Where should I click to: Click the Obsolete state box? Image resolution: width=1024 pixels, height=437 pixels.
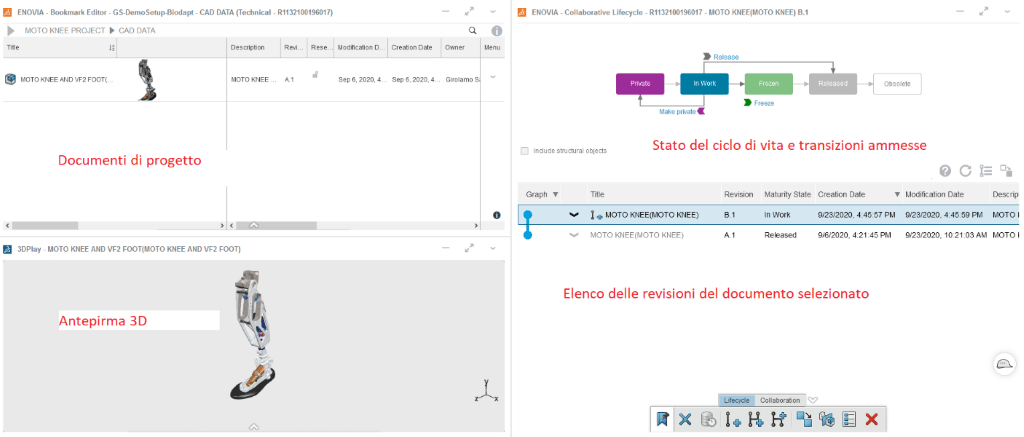pos(897,84)
